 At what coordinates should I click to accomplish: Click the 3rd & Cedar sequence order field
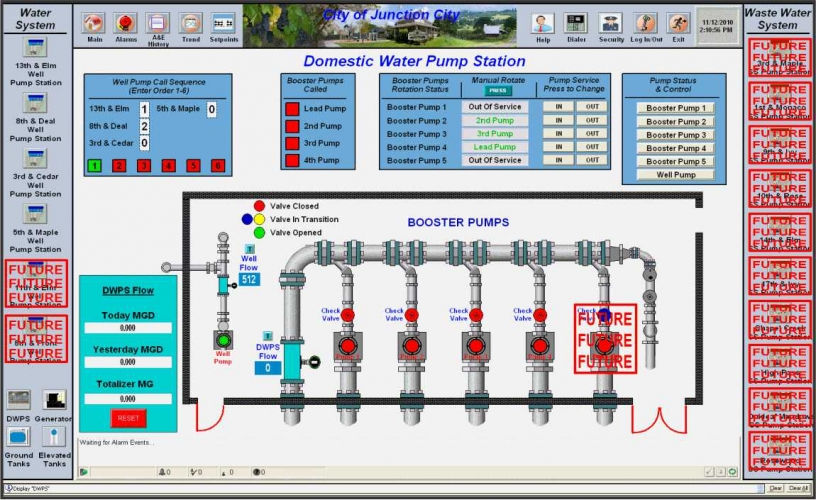click(x=144, y=143)
